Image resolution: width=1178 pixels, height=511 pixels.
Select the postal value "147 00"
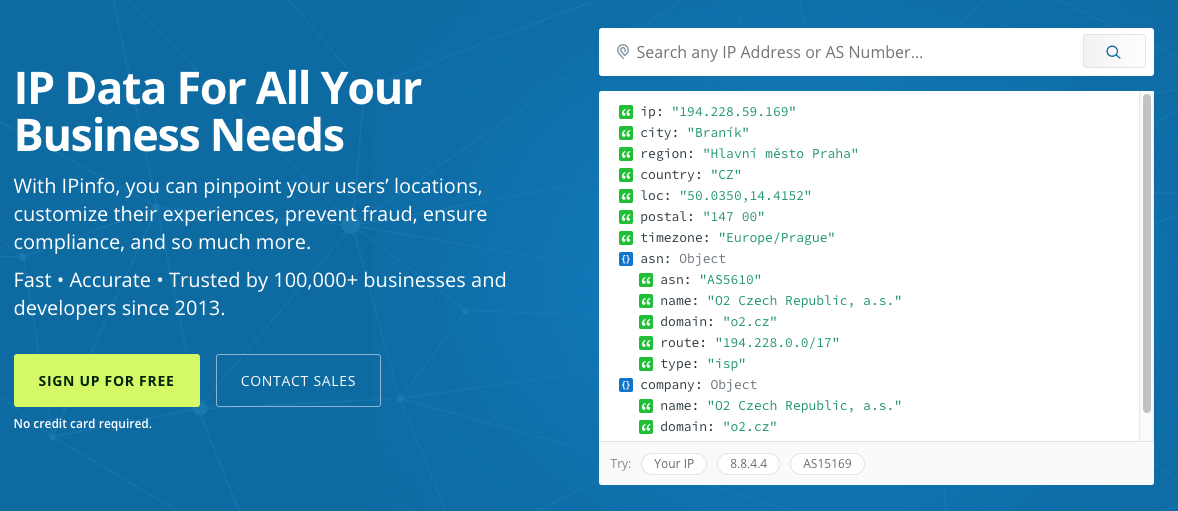tap(733, 217)
